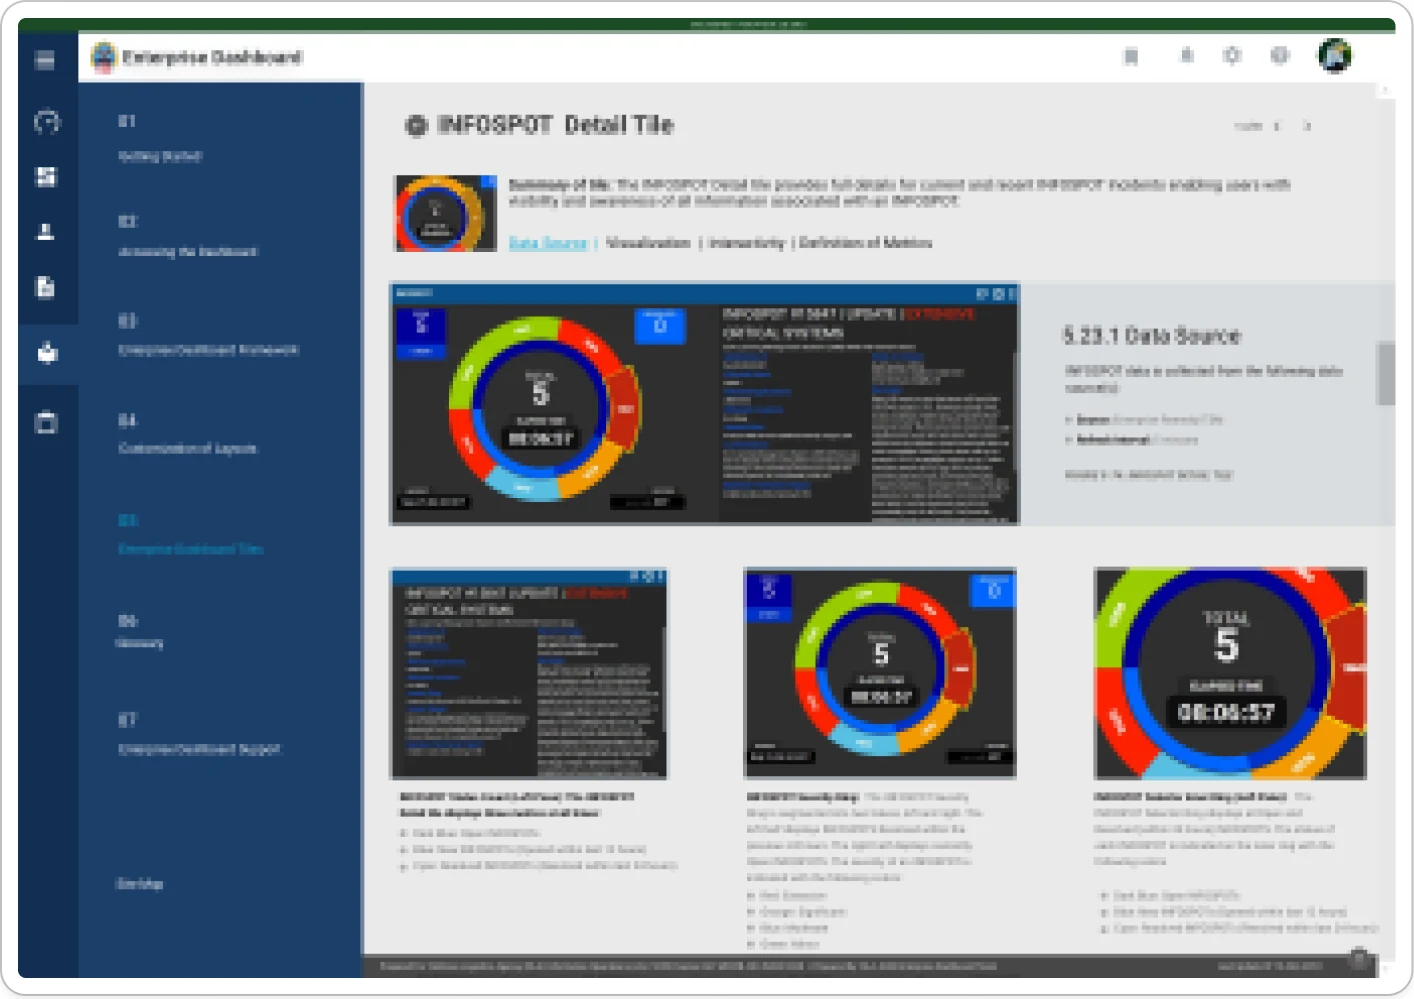Image resolution: width=1414 pixels, height=999 pixels.
Task: Open the INFOSPOT ticket details text thumbnail
Action: (528, 674)
